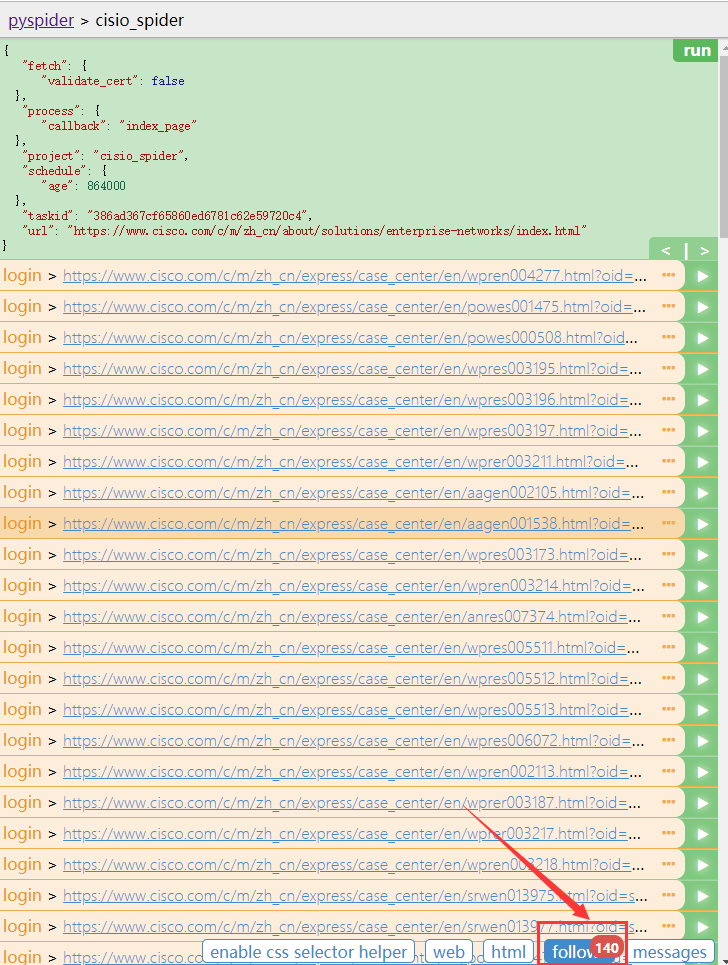Click the previous task arrow below run
The image size is (728, 965).
point(666,250)
